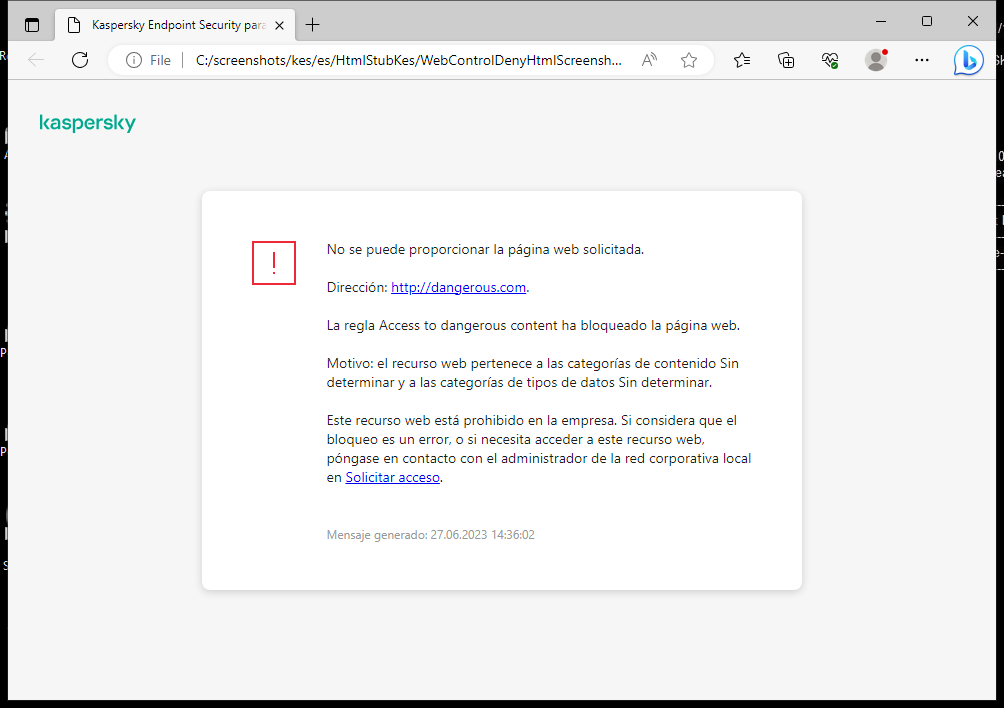Refresh the current page
1004x708 pixels.
tap(80, 60)
